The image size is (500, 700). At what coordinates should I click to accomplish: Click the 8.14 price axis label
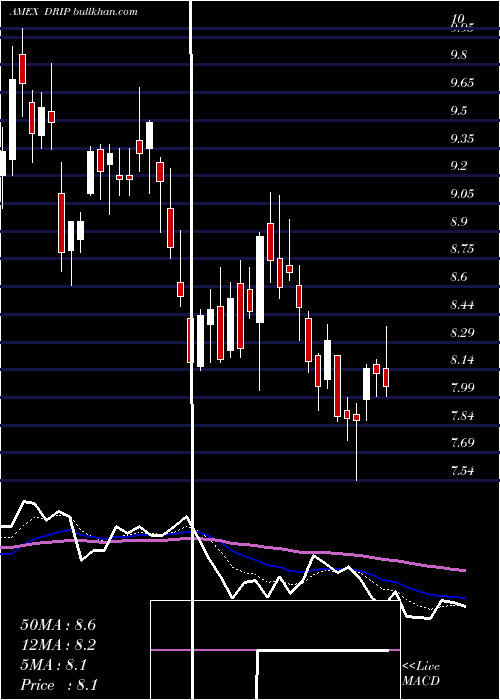click(x=462, y=360)
